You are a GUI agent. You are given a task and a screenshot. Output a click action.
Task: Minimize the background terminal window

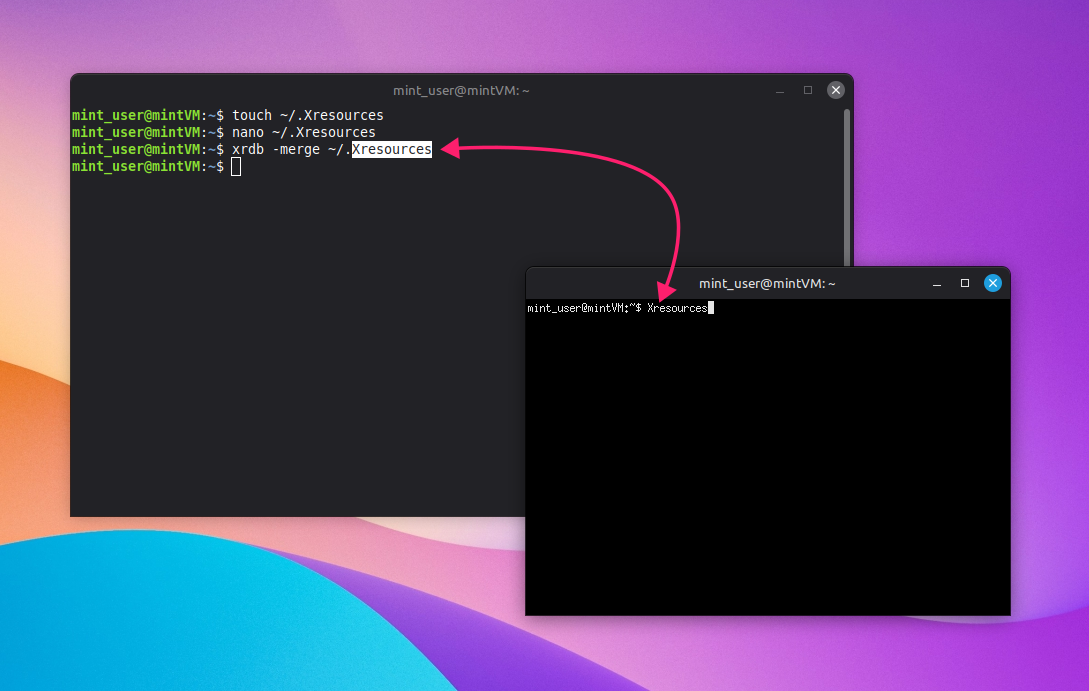(780, 91)
